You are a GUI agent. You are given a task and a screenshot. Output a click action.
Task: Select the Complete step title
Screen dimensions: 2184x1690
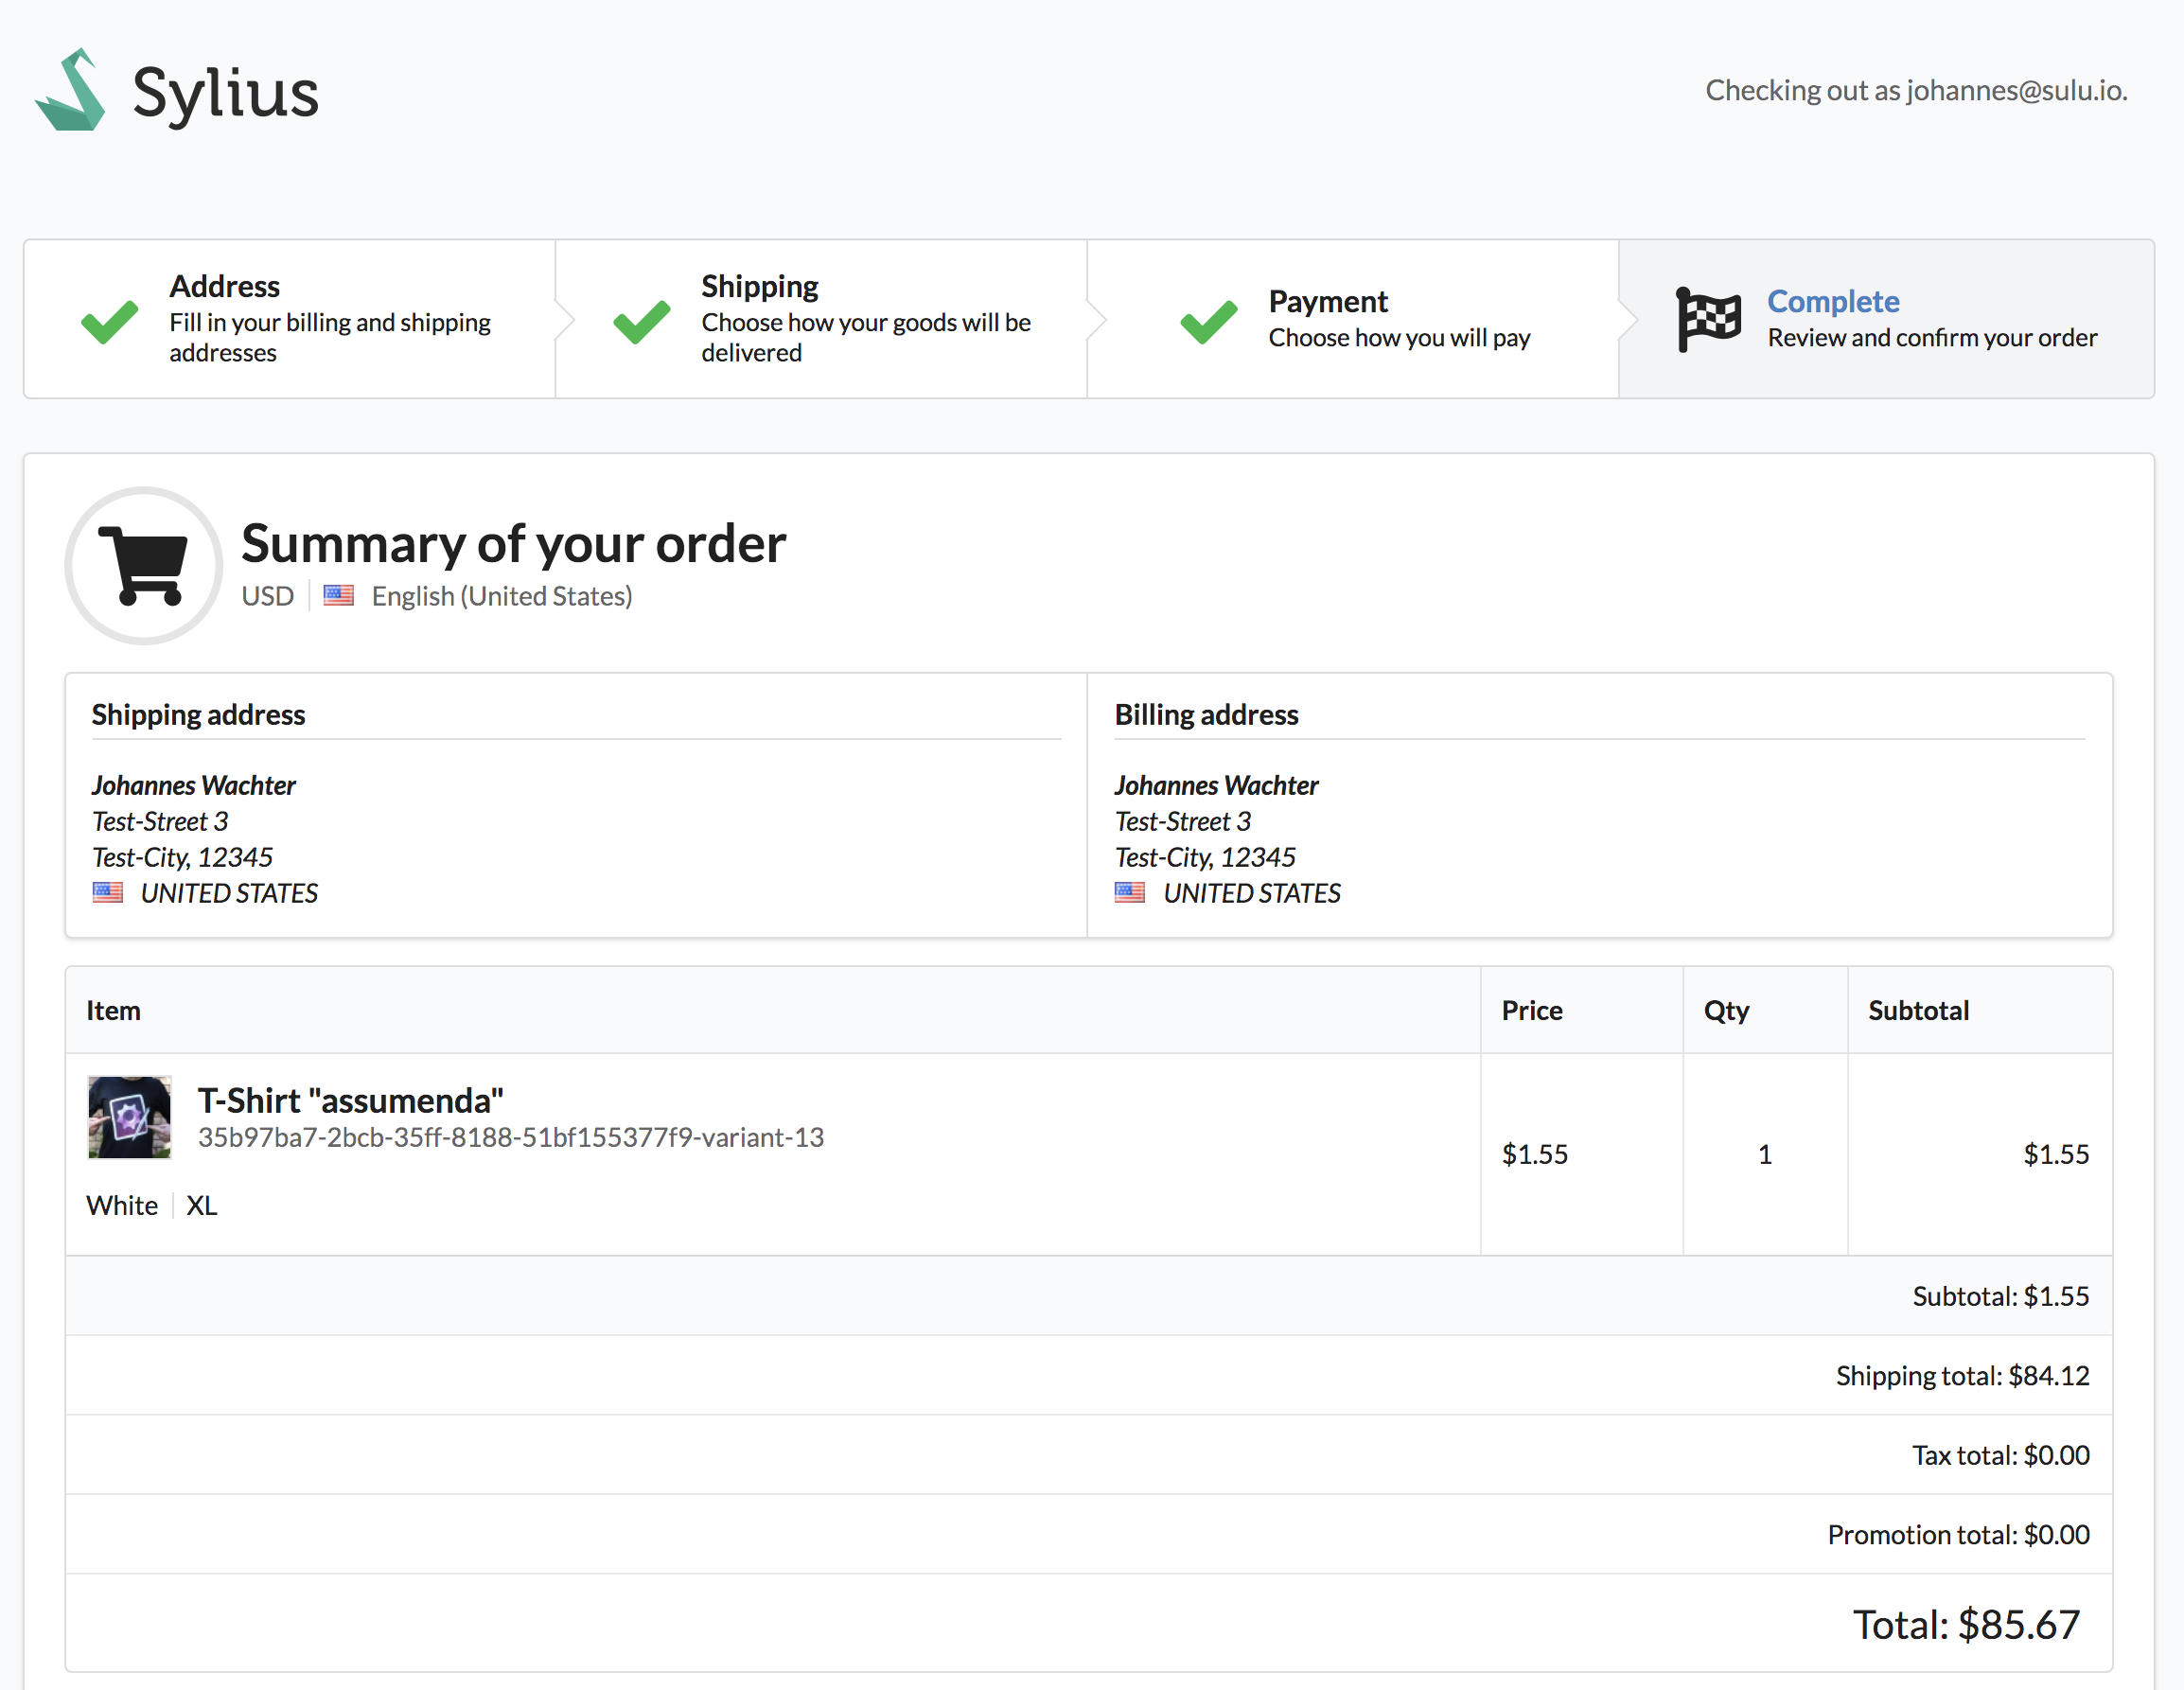[x=1833, y=301]
